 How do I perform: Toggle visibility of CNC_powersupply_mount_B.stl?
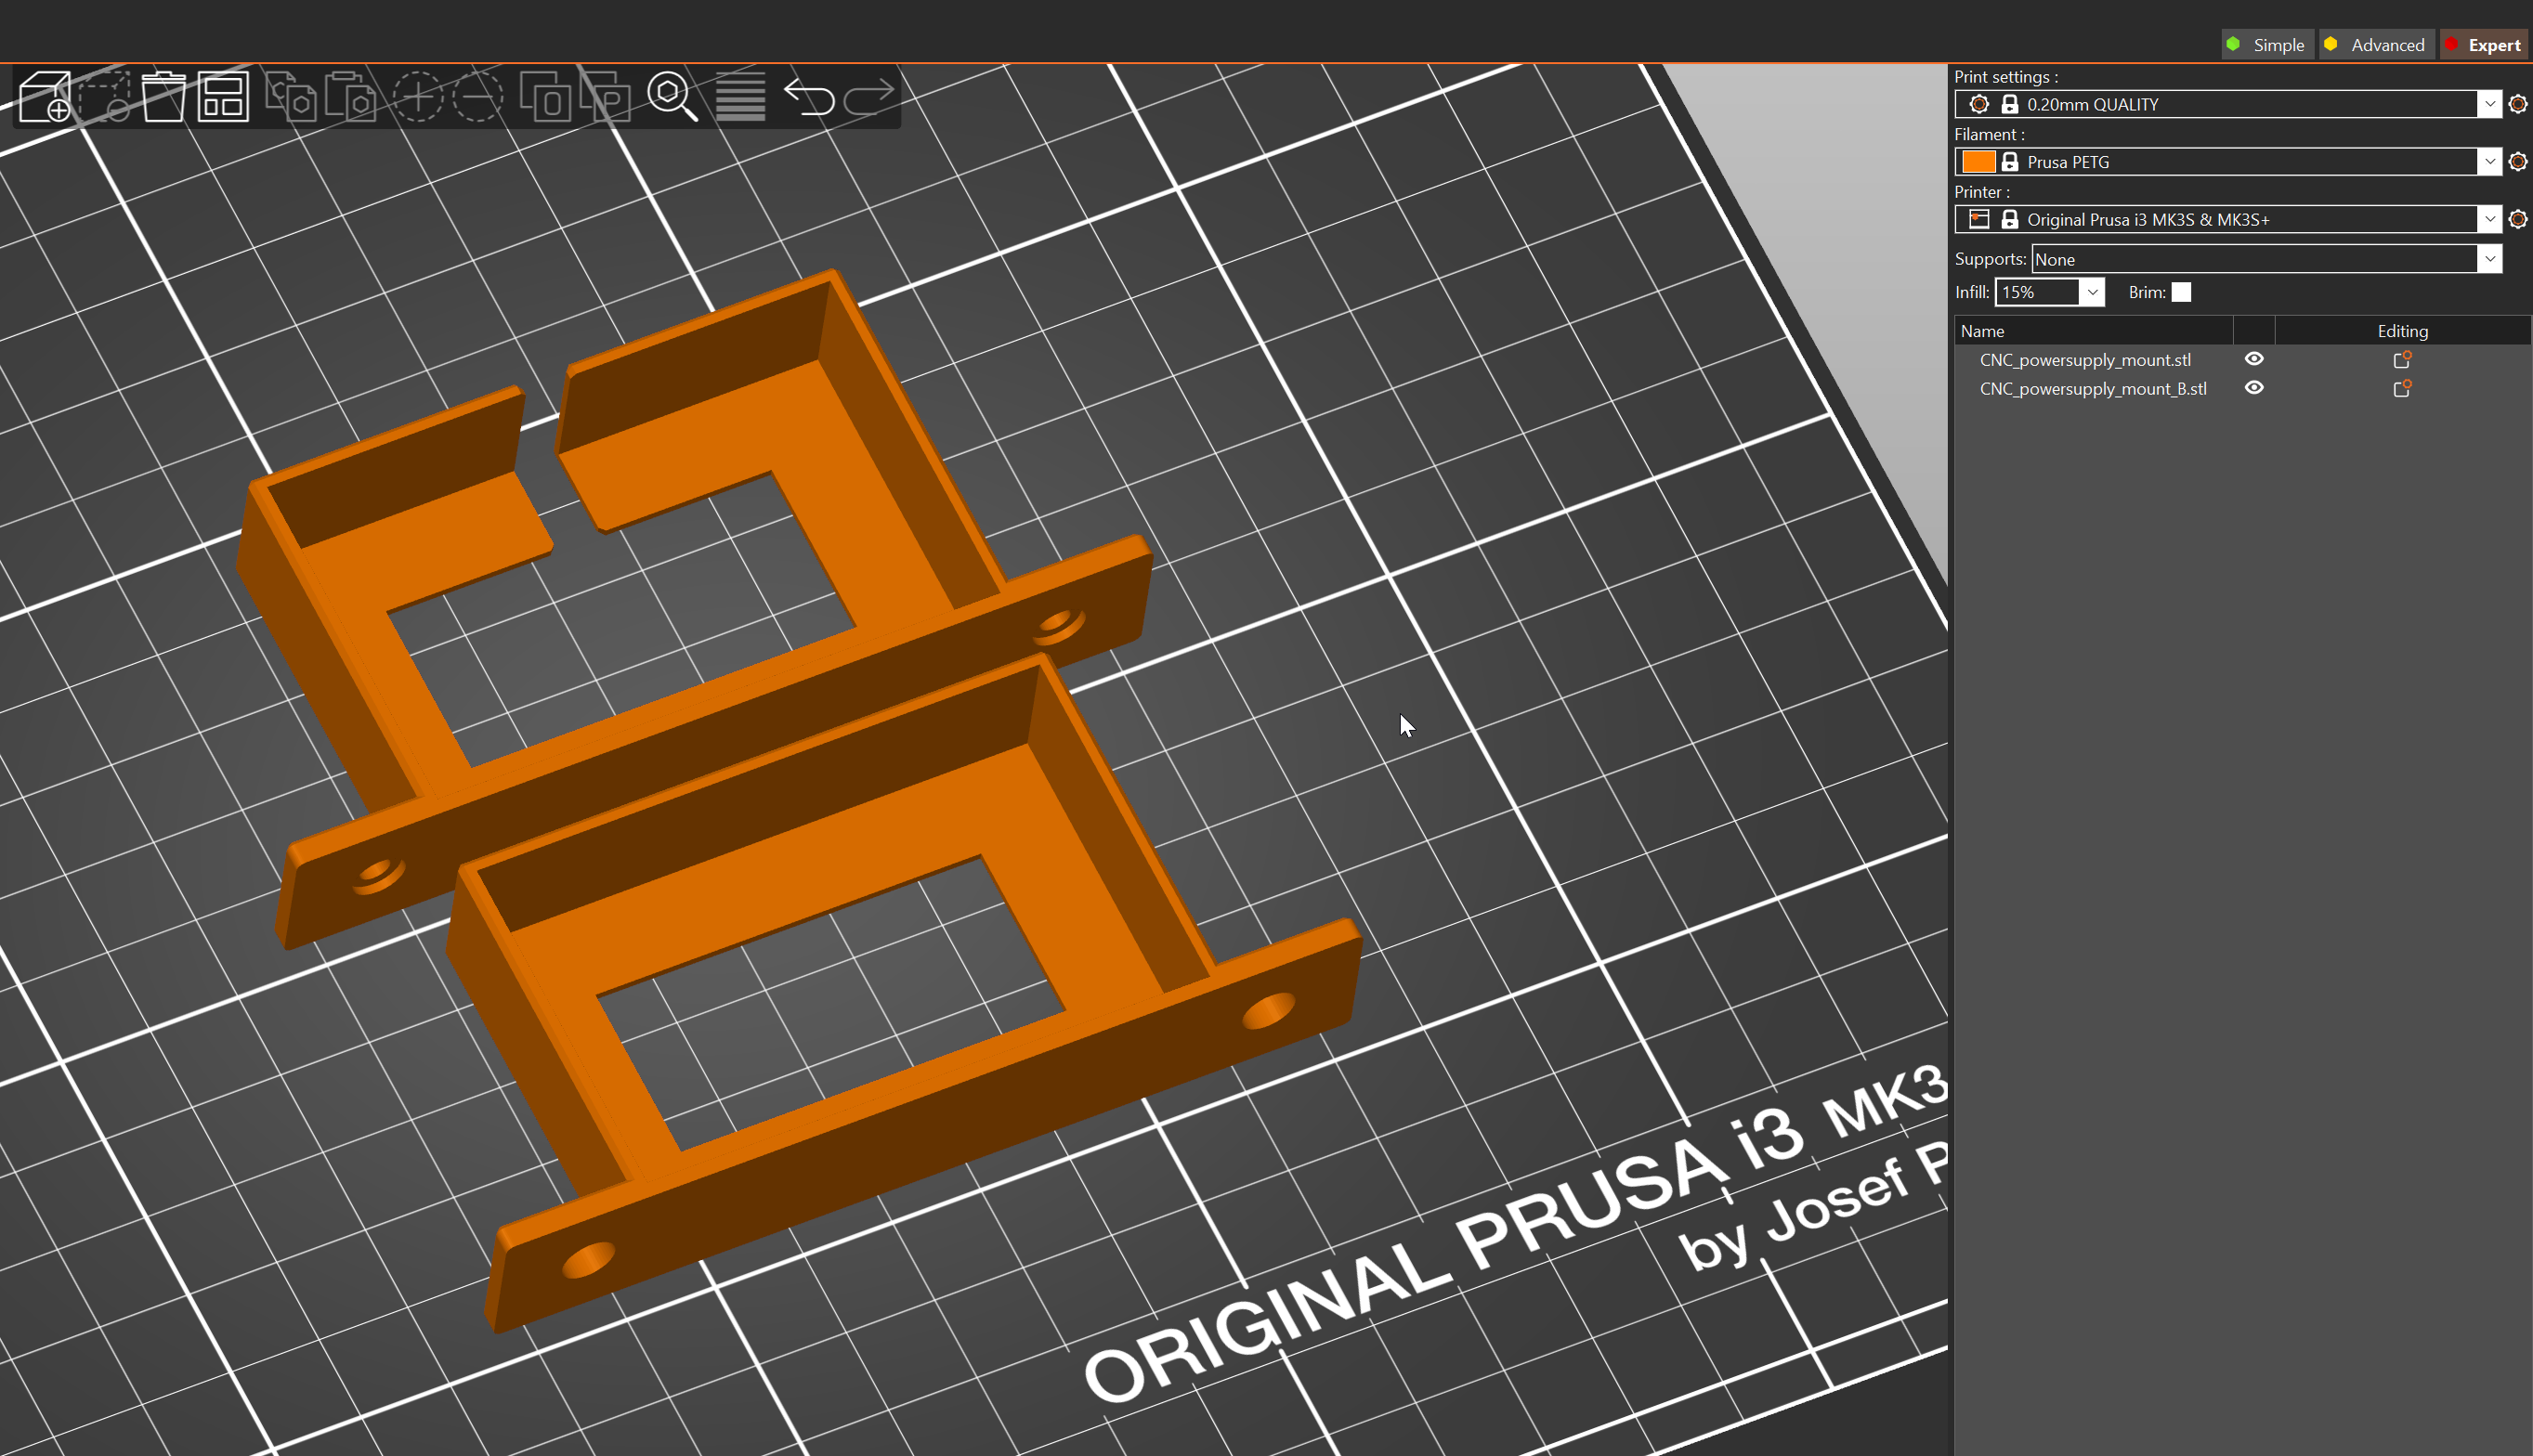pyautogui.click(x=2255, y=389)
